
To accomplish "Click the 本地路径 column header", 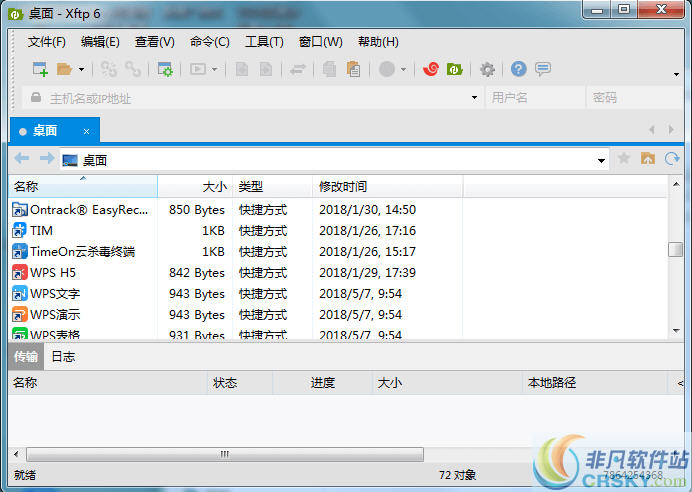I will pos(594,383).
